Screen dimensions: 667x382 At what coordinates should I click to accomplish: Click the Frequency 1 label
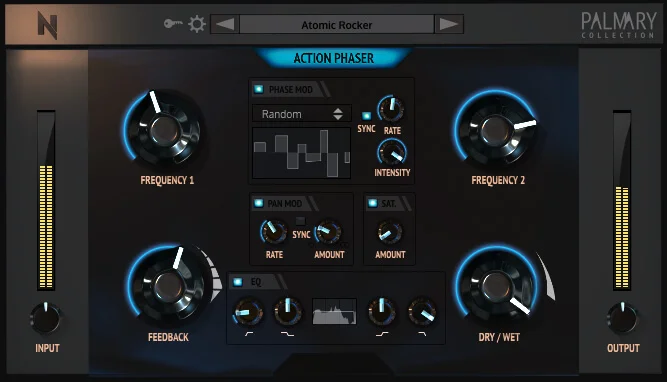pos(167,180)
